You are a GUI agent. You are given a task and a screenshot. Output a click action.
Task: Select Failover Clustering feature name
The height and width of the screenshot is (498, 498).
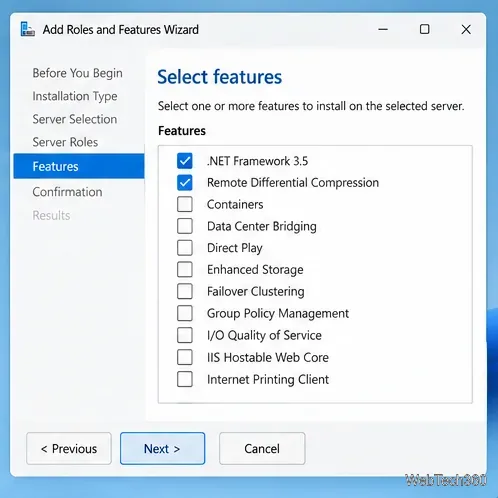[256, 292]
